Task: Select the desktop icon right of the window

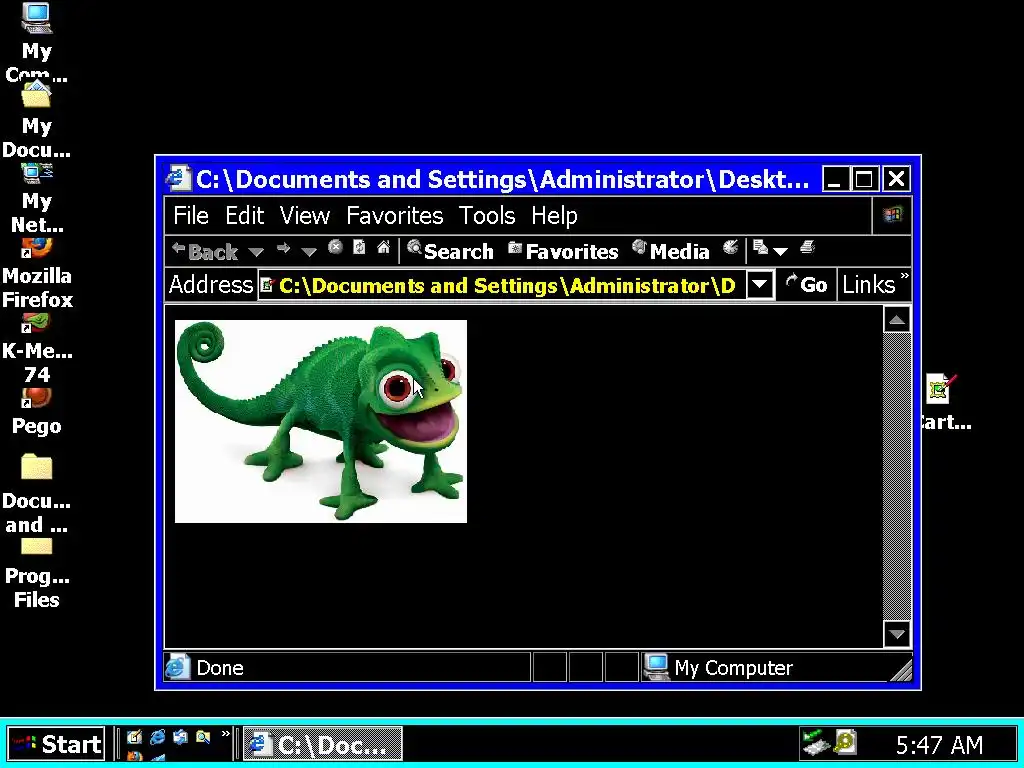Action: 942,403
